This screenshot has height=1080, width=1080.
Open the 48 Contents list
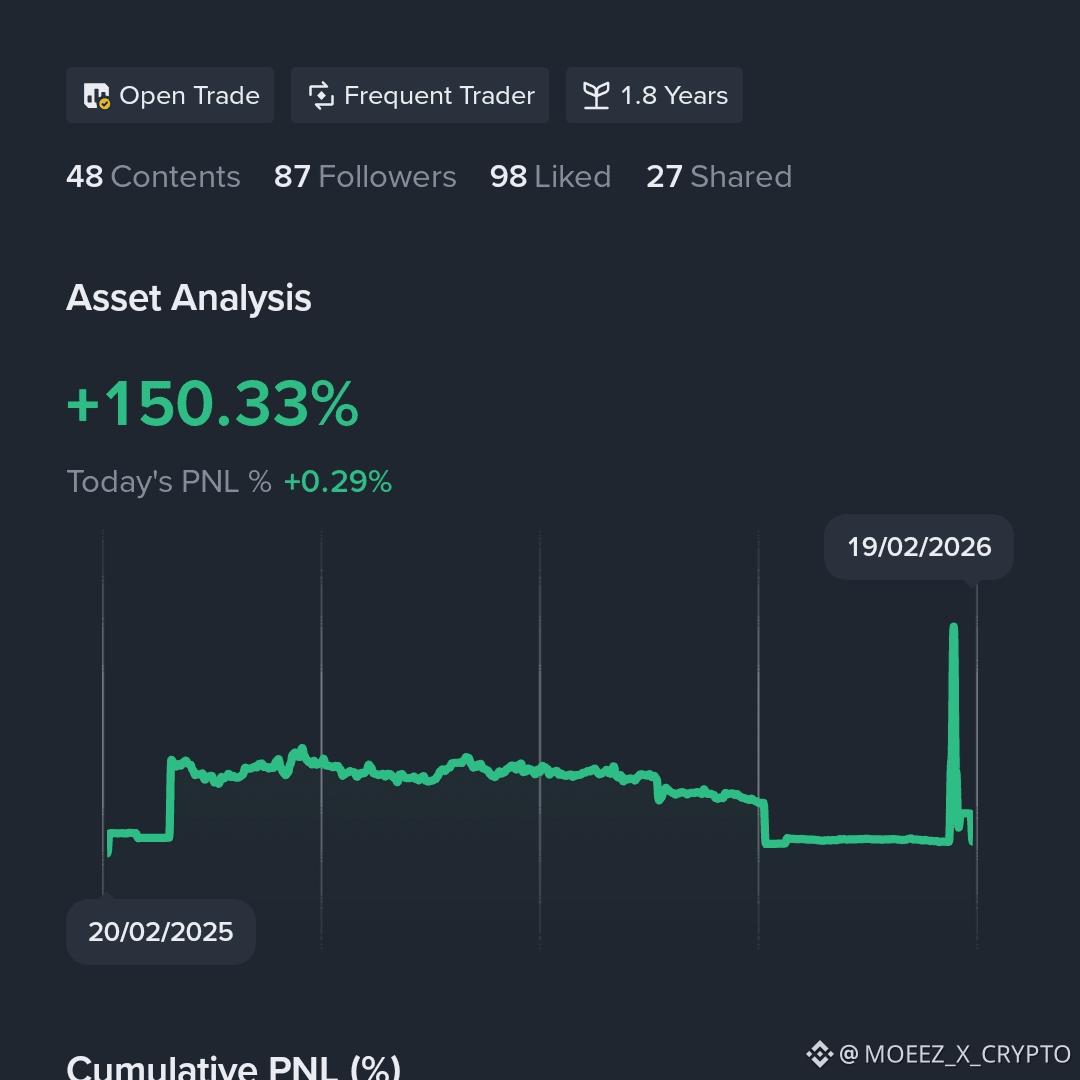pos(154,177)
